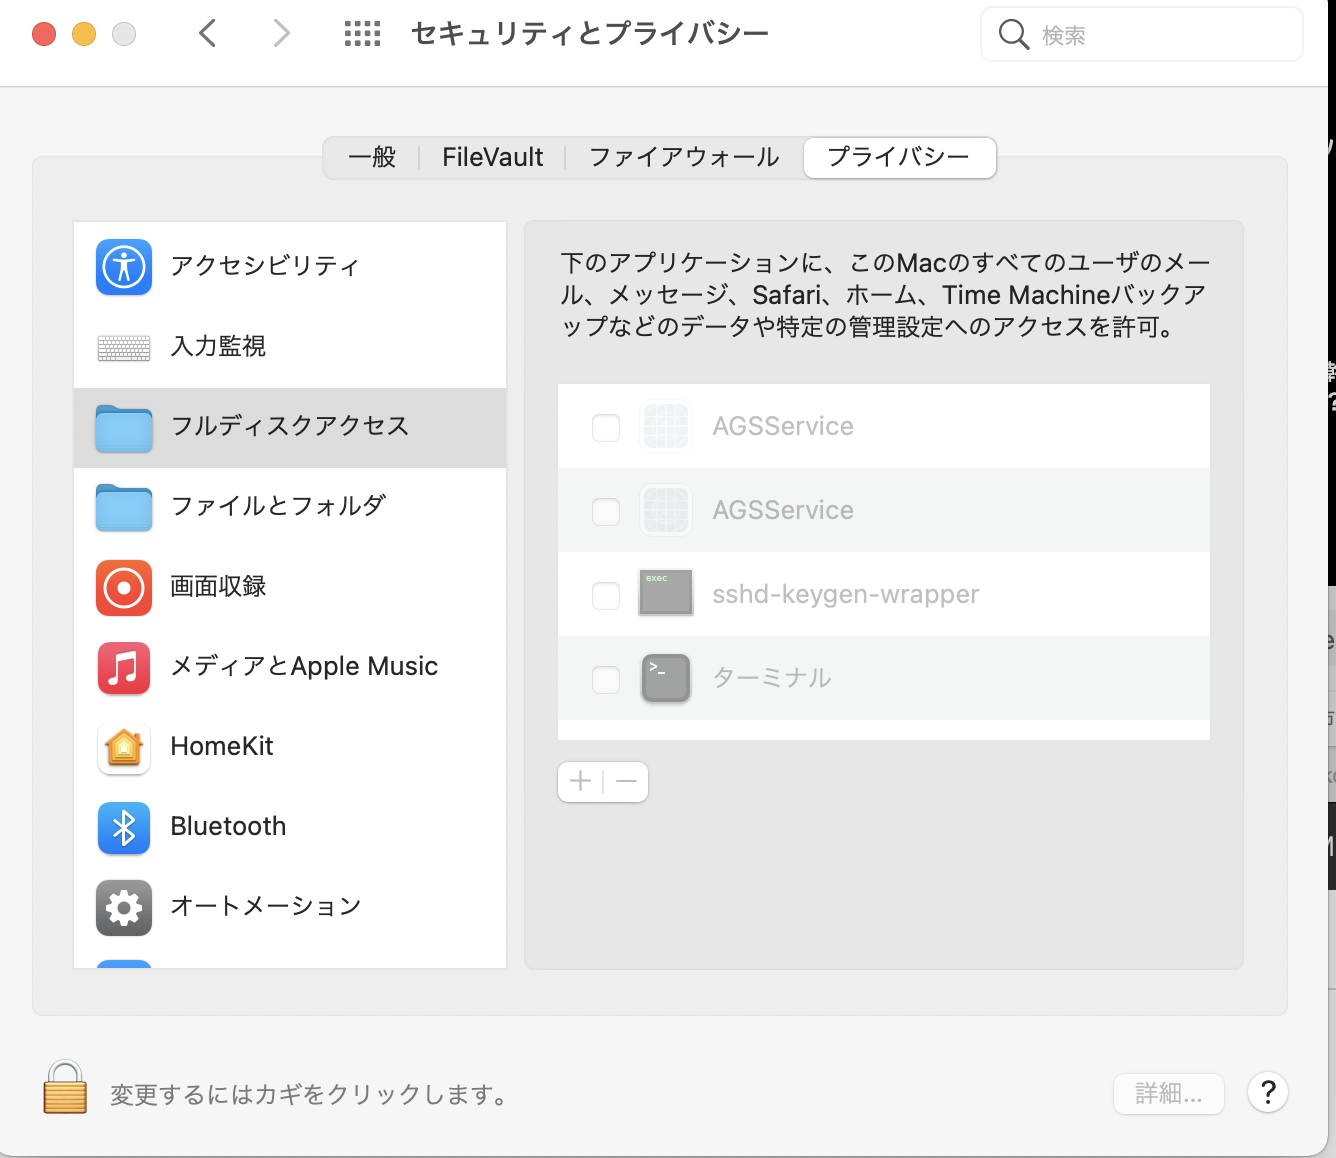Click the sshd-keygen-wrapper name
This screenshot has height=1158, width=1336.
click(846, 595)
